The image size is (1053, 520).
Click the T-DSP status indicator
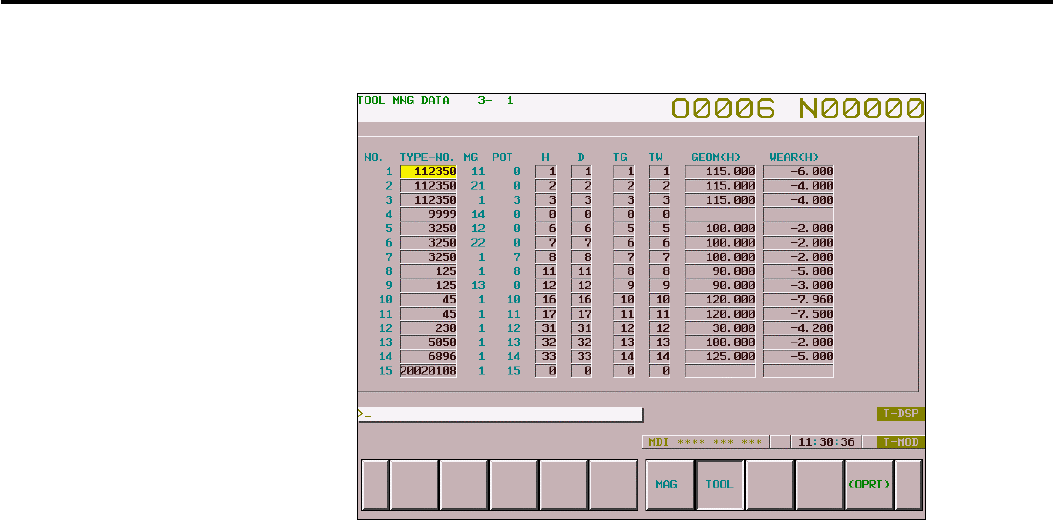[x=901, y=414]
